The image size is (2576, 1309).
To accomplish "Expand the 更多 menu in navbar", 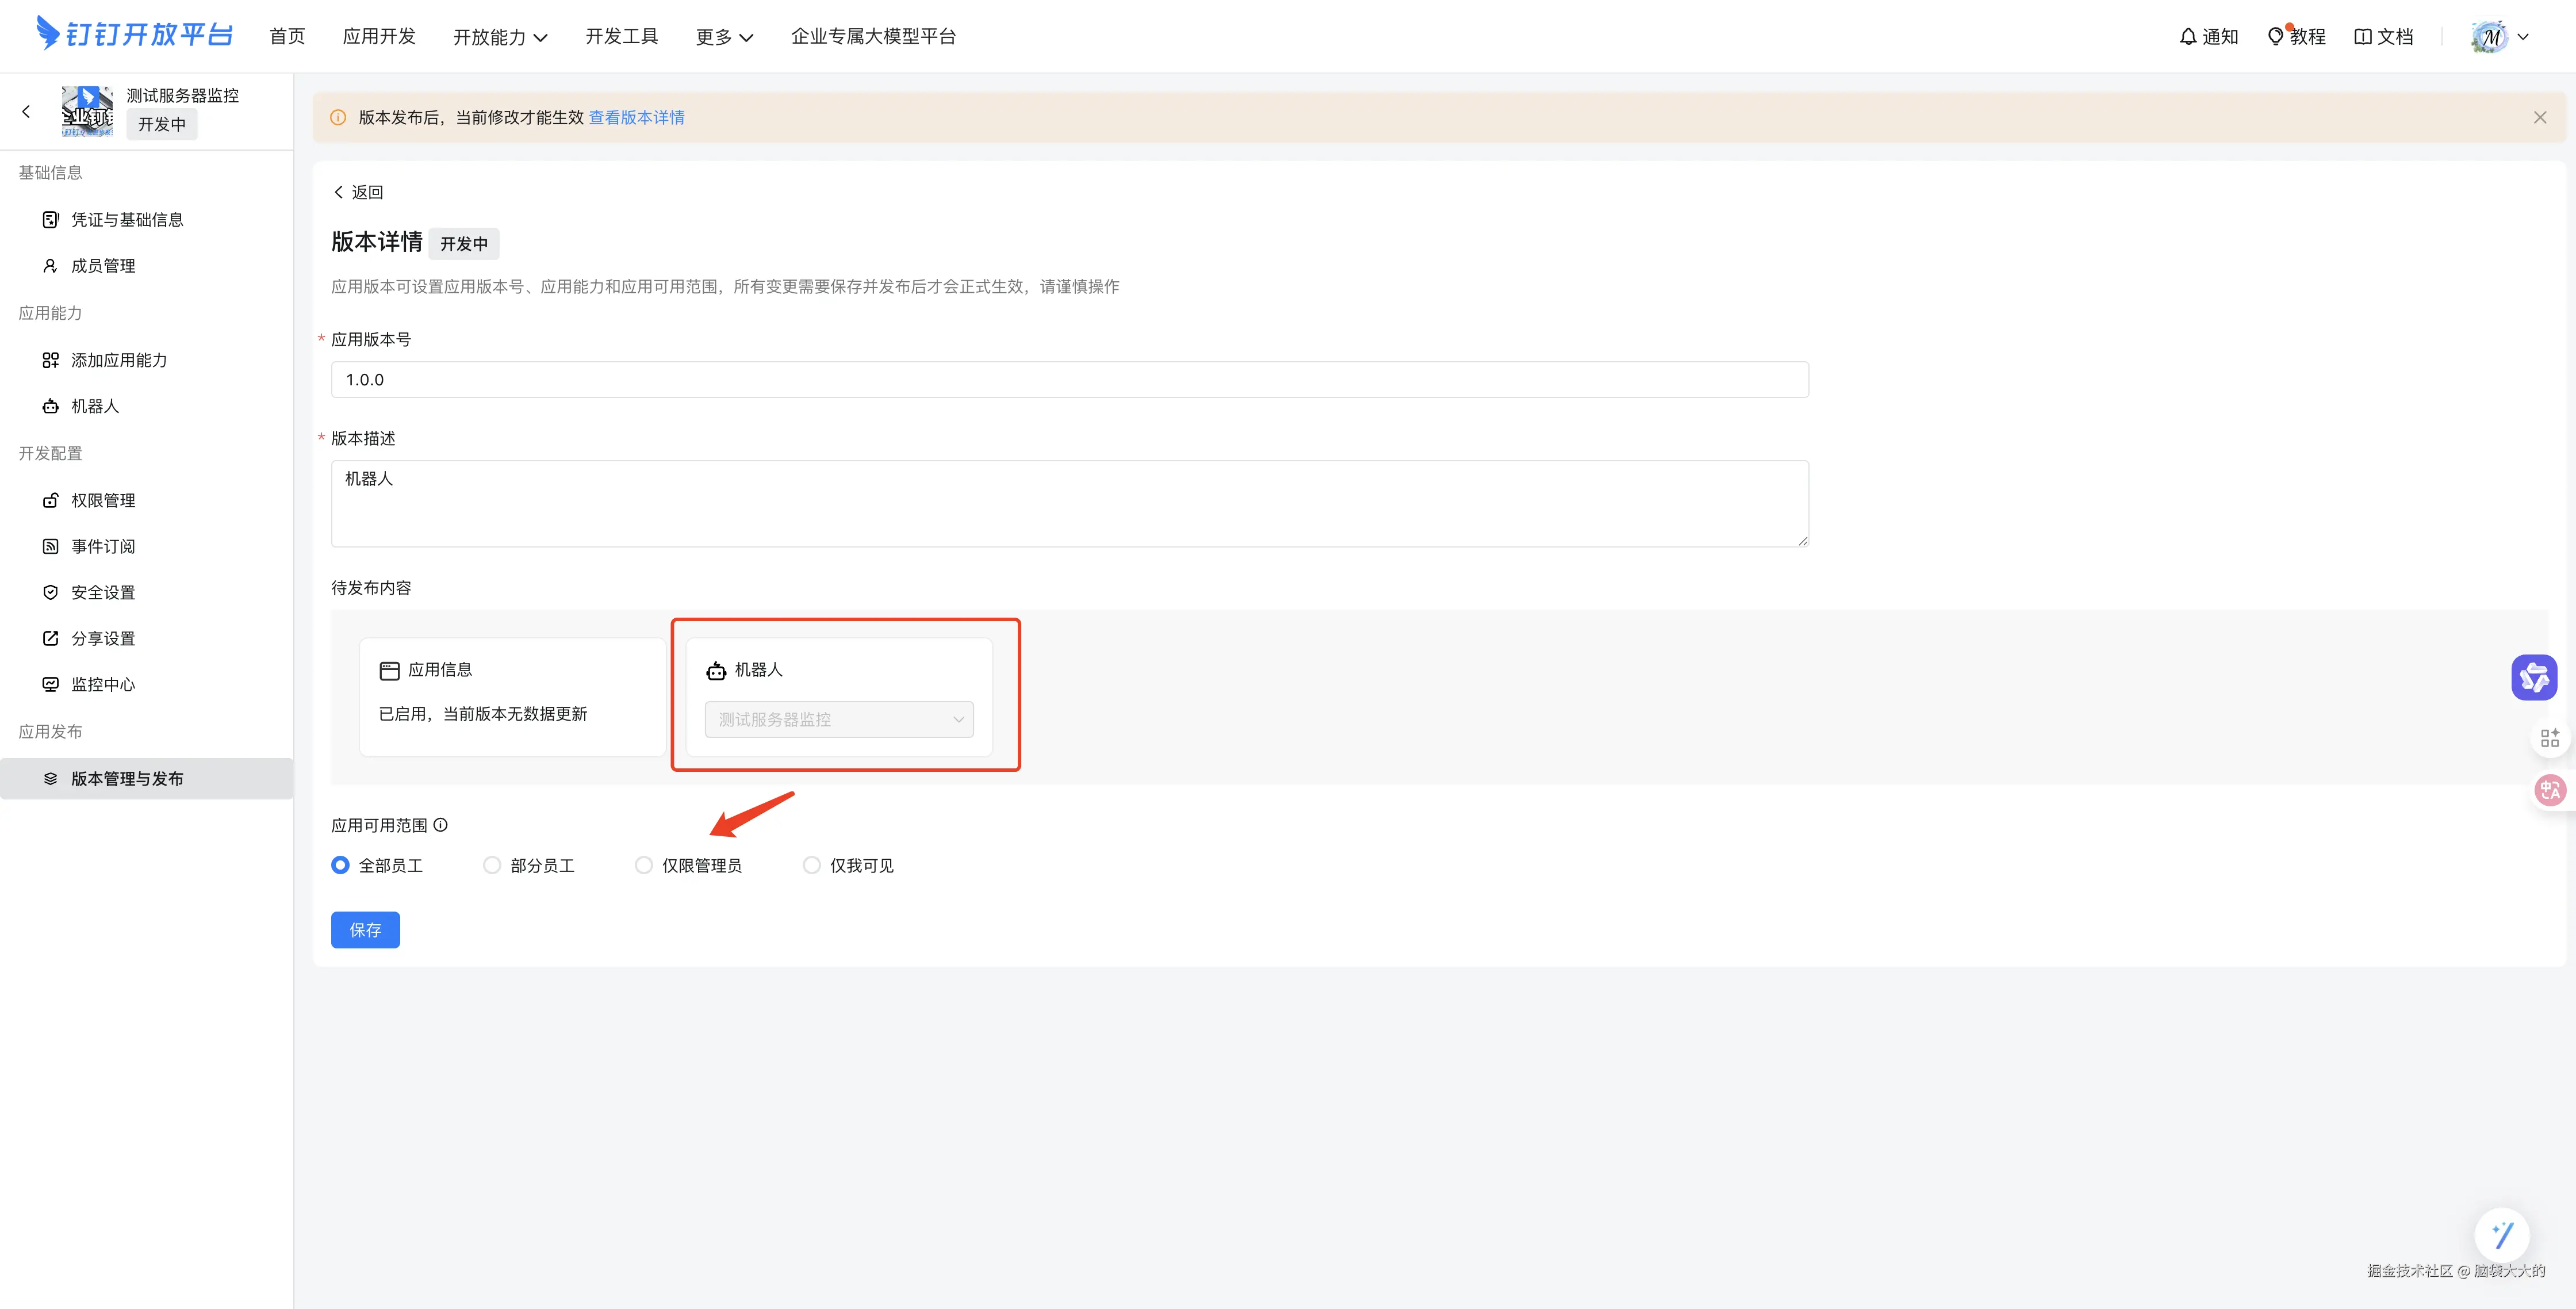I will pyautogui.click(x=724, y=37).
